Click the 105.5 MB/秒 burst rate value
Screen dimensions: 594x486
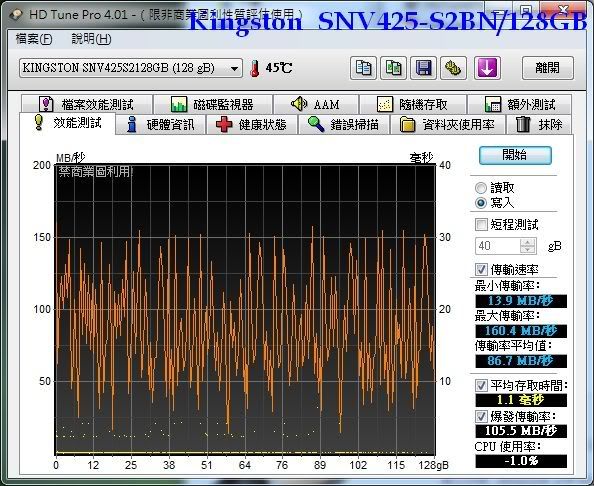[521, 431]
